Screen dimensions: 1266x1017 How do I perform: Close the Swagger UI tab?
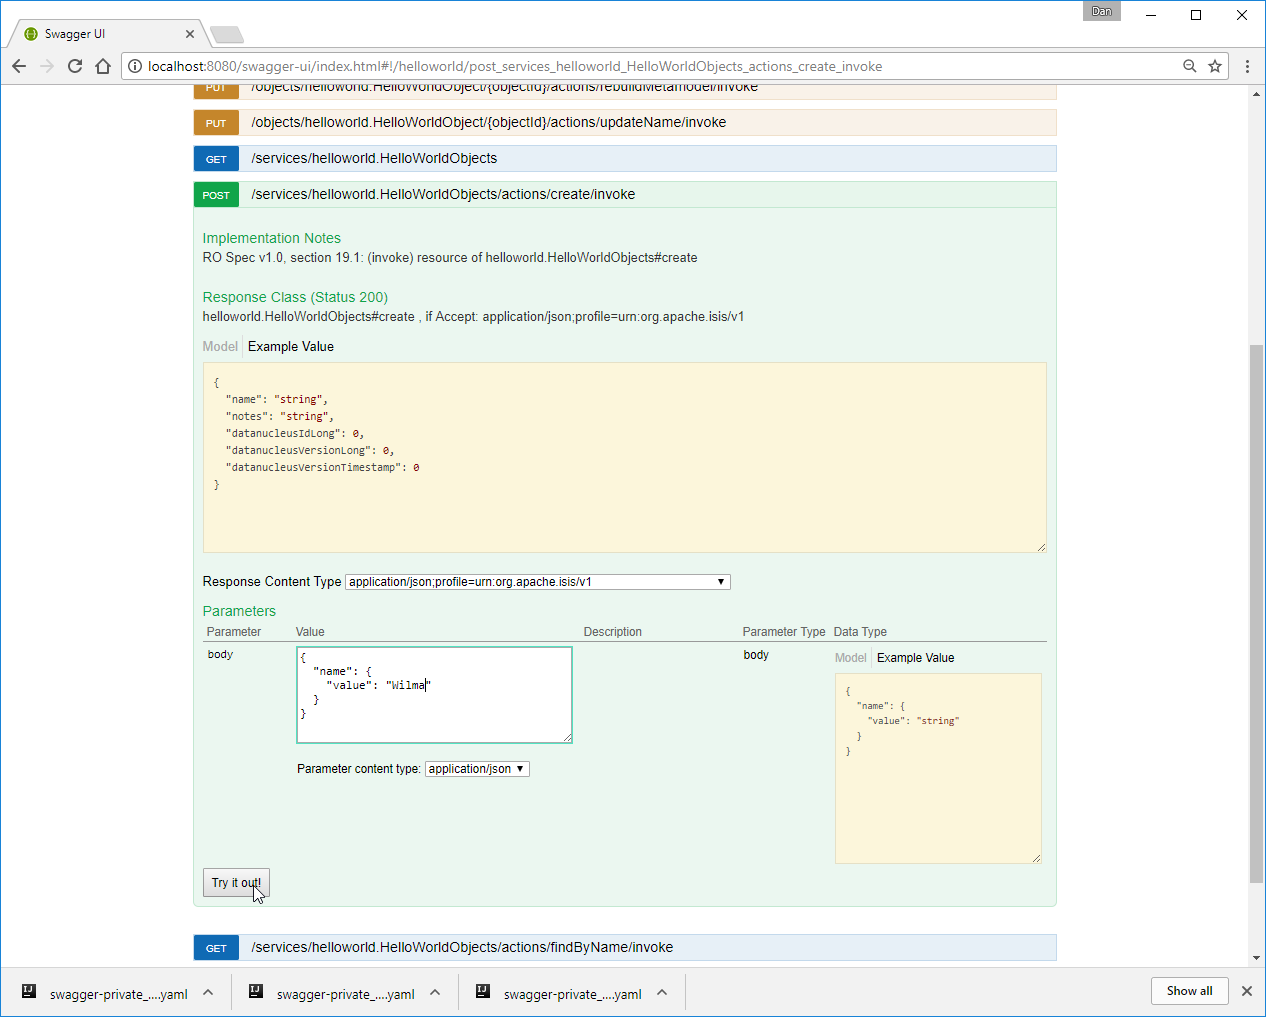[190, 34]
